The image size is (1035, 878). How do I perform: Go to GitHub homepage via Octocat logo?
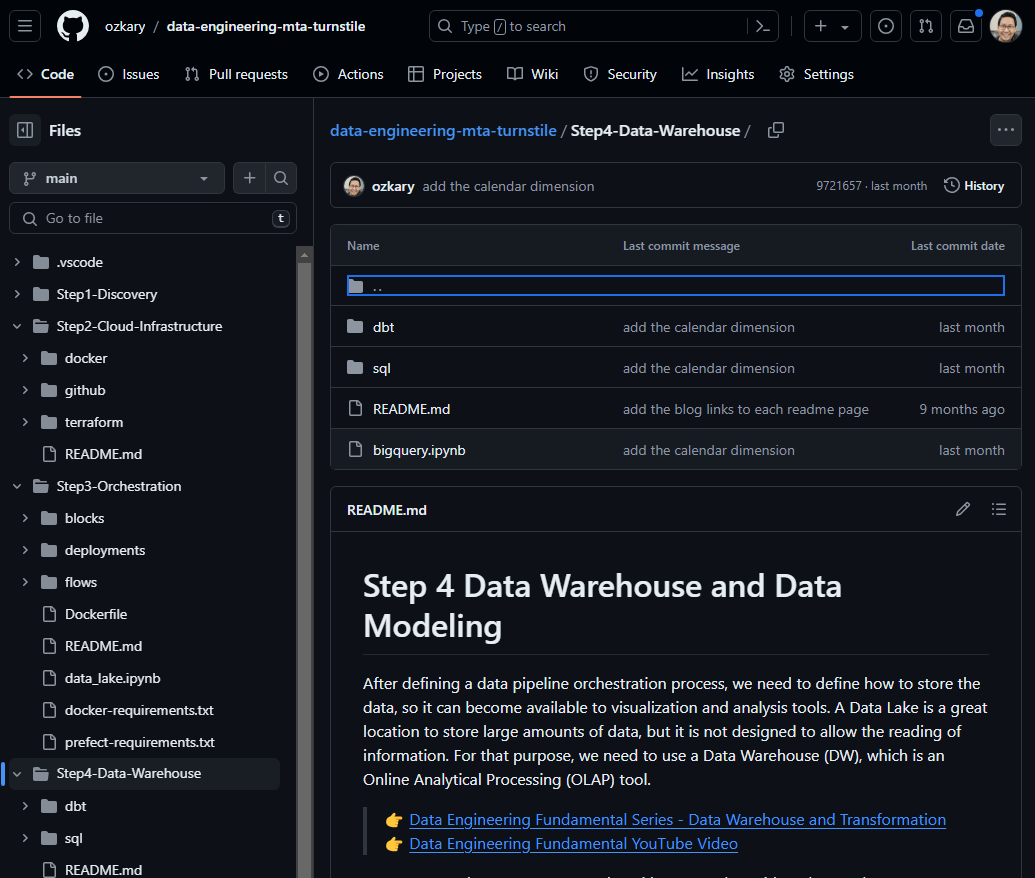tap(73, 26)
